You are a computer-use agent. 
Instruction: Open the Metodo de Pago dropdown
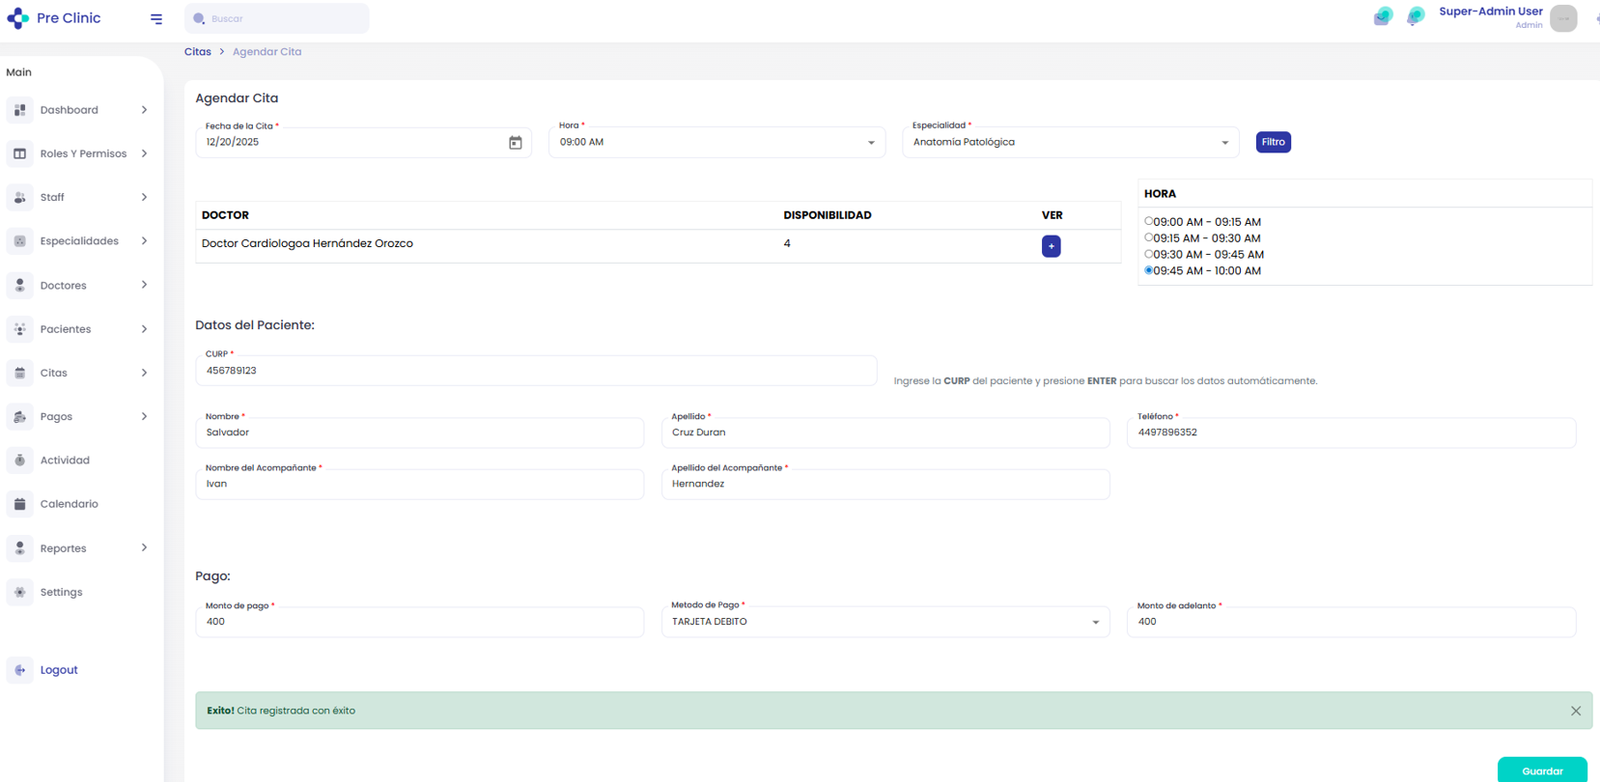coord(885,622)
